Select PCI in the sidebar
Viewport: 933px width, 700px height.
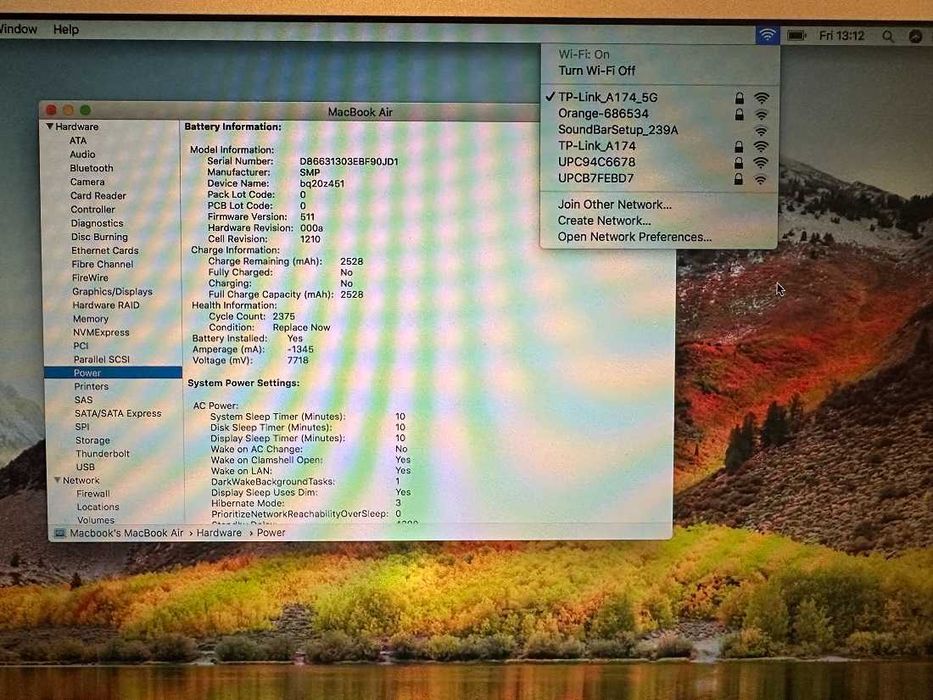[81, 345]
